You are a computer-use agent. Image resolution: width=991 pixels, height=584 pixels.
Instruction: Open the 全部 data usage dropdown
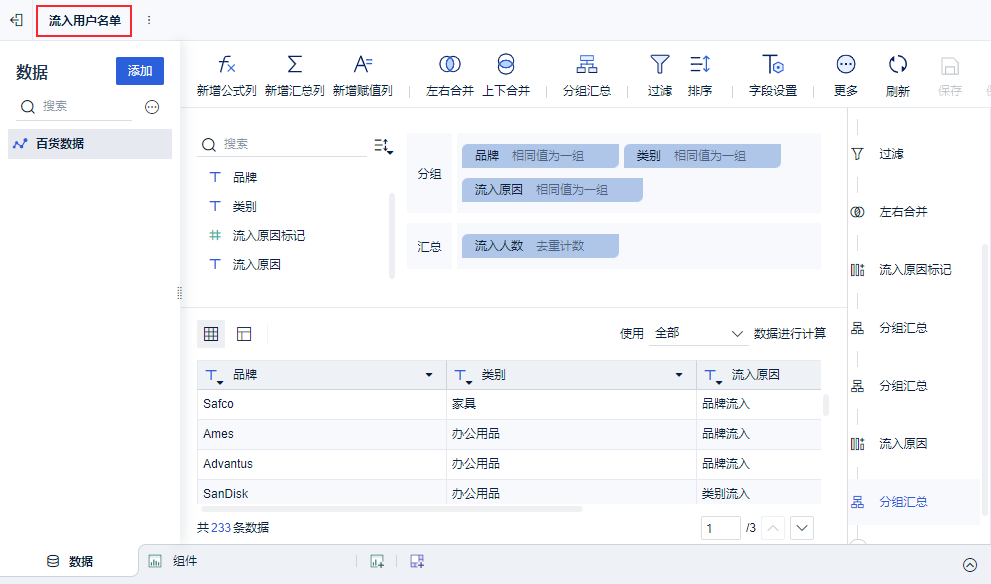(x=698, y=333)
